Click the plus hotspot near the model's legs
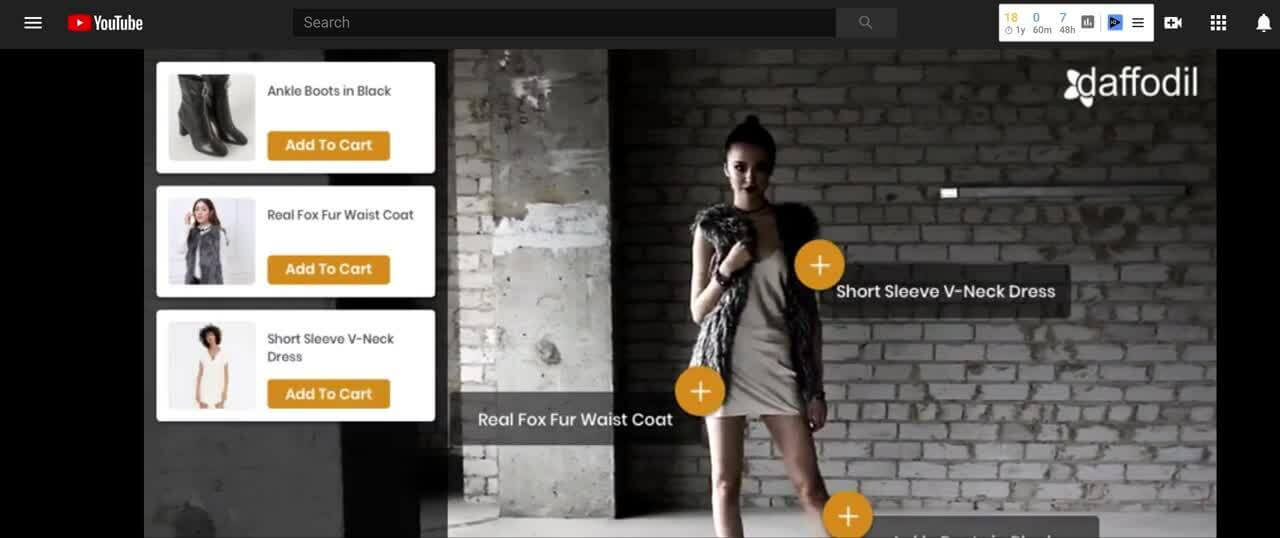The height and width of the screenshot is (538, 1280). 848,516
